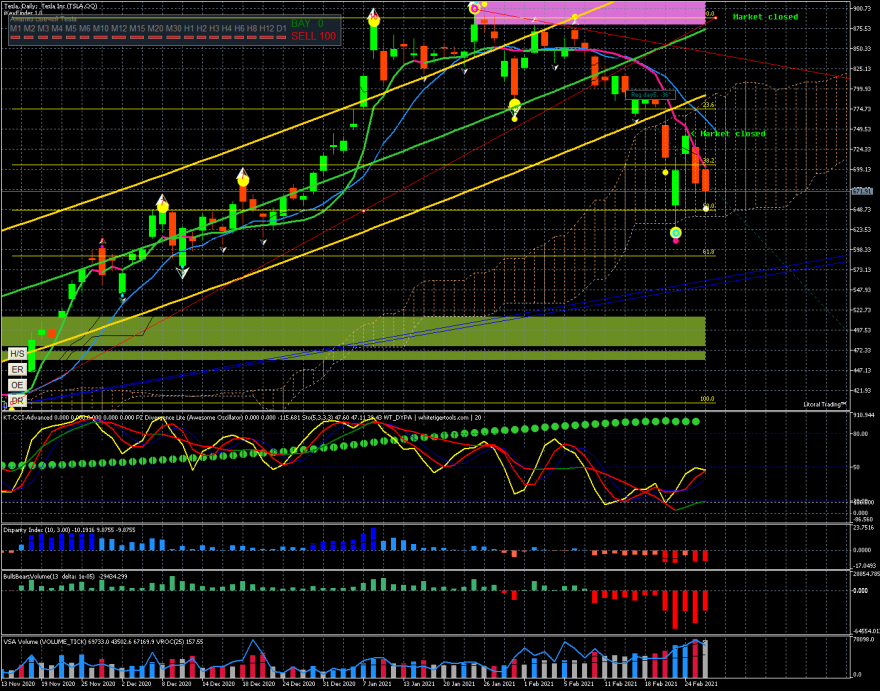Click the cyan-ringed yellow circle marker under the lowest February candle
The height and width of the screenshot is (691, 880).
click(676, 232)
